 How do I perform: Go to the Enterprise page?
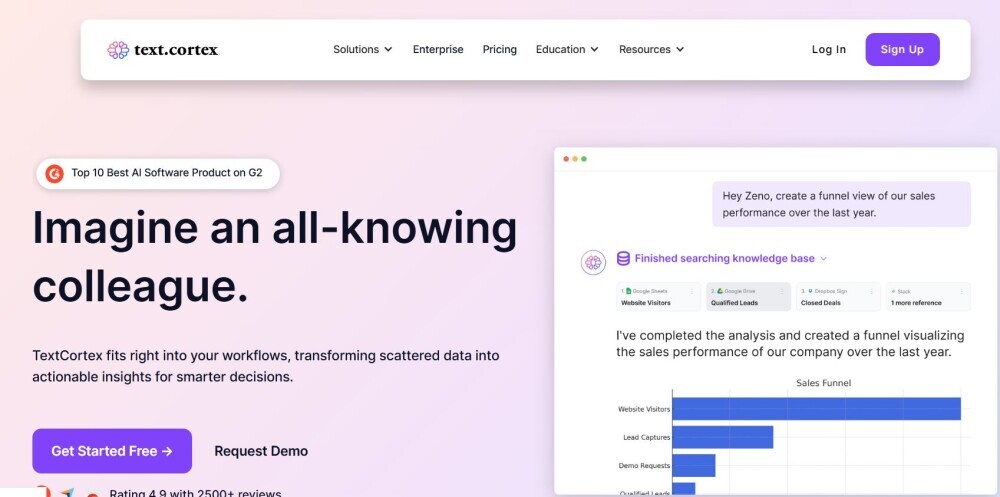coord(438,49)
